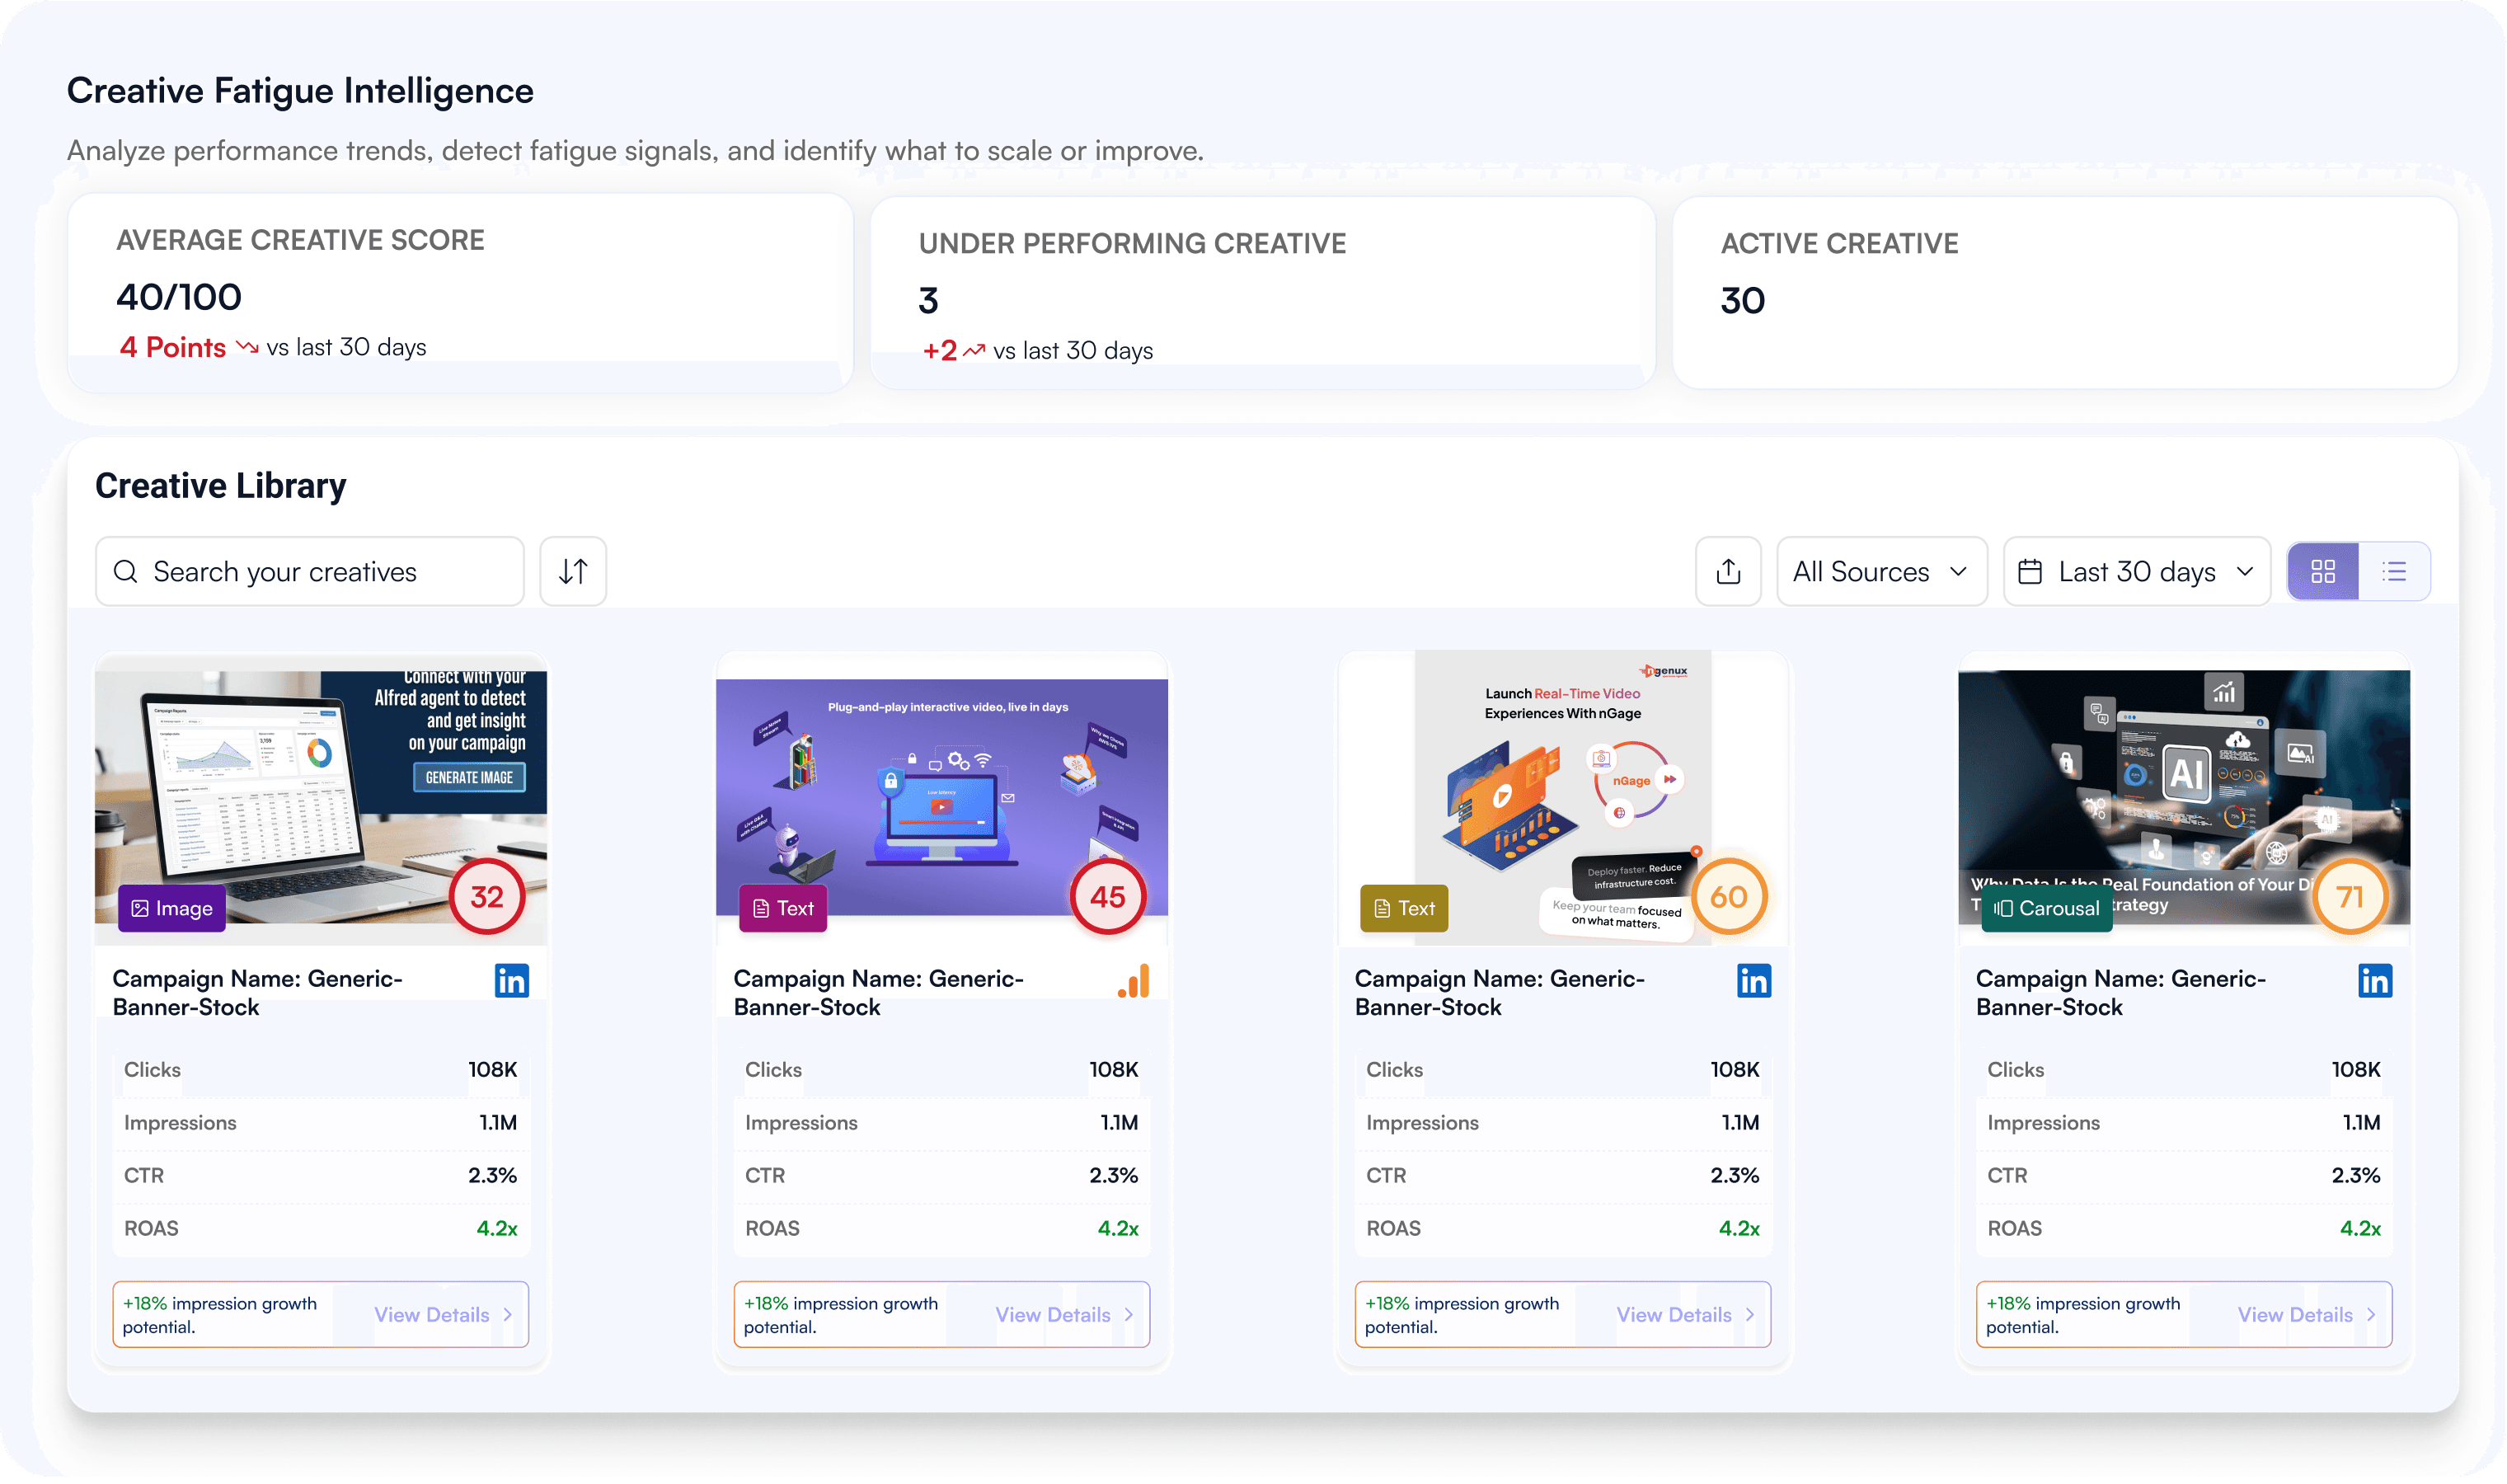Switch to grid view layout
The width and height of the screenshot is (2507, 1484).
[x=2323, y=571]
